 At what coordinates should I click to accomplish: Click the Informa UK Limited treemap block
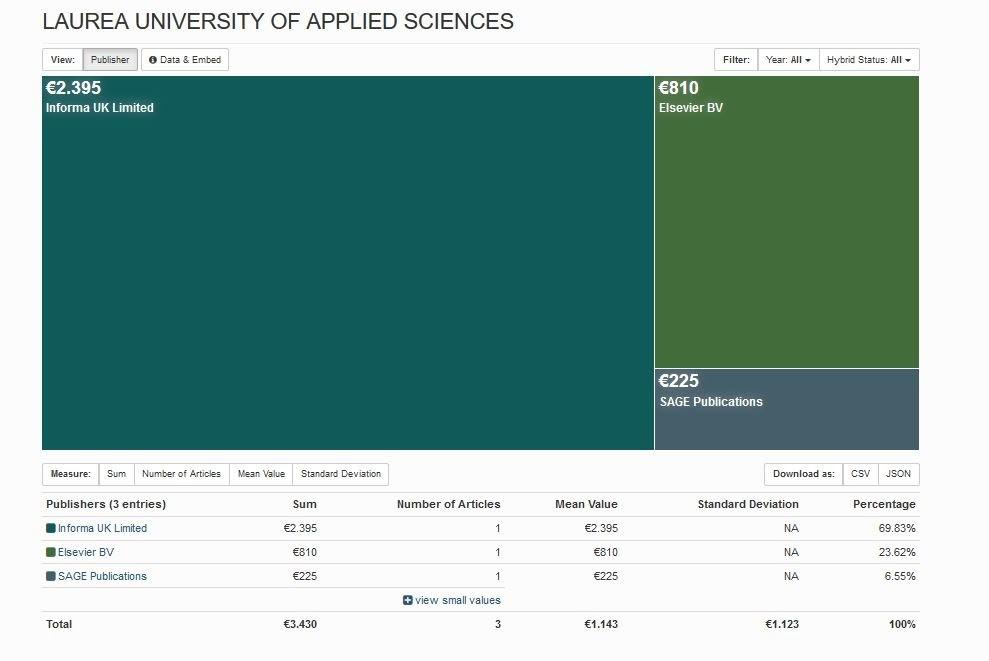pyautogui.click(x=348, y=263)
